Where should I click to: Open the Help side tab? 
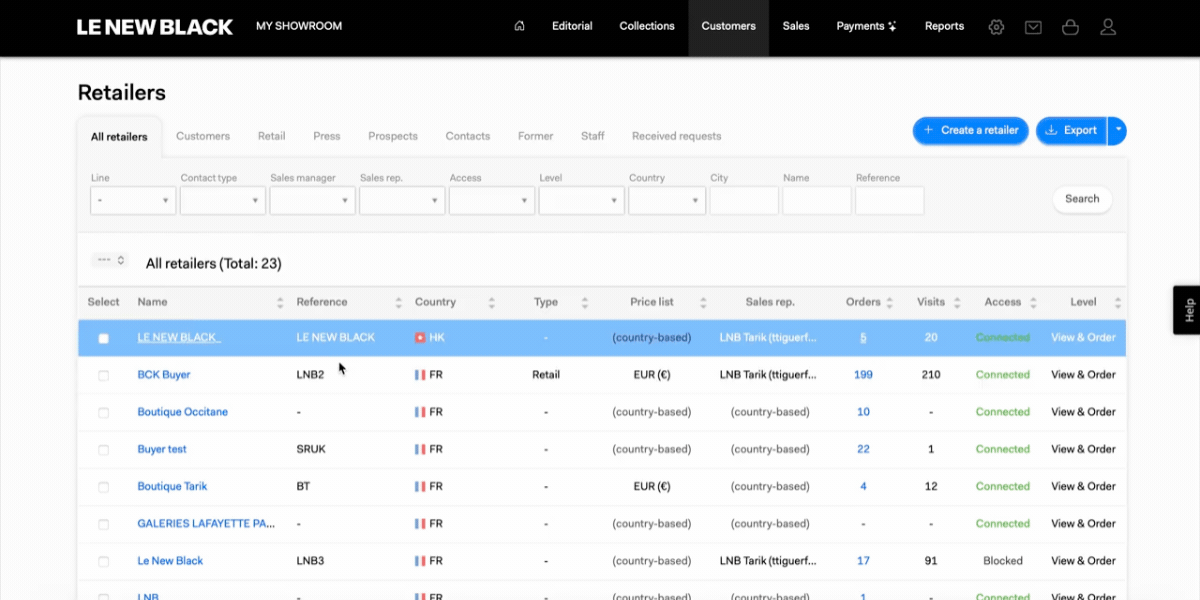(x=1187, y=310)
